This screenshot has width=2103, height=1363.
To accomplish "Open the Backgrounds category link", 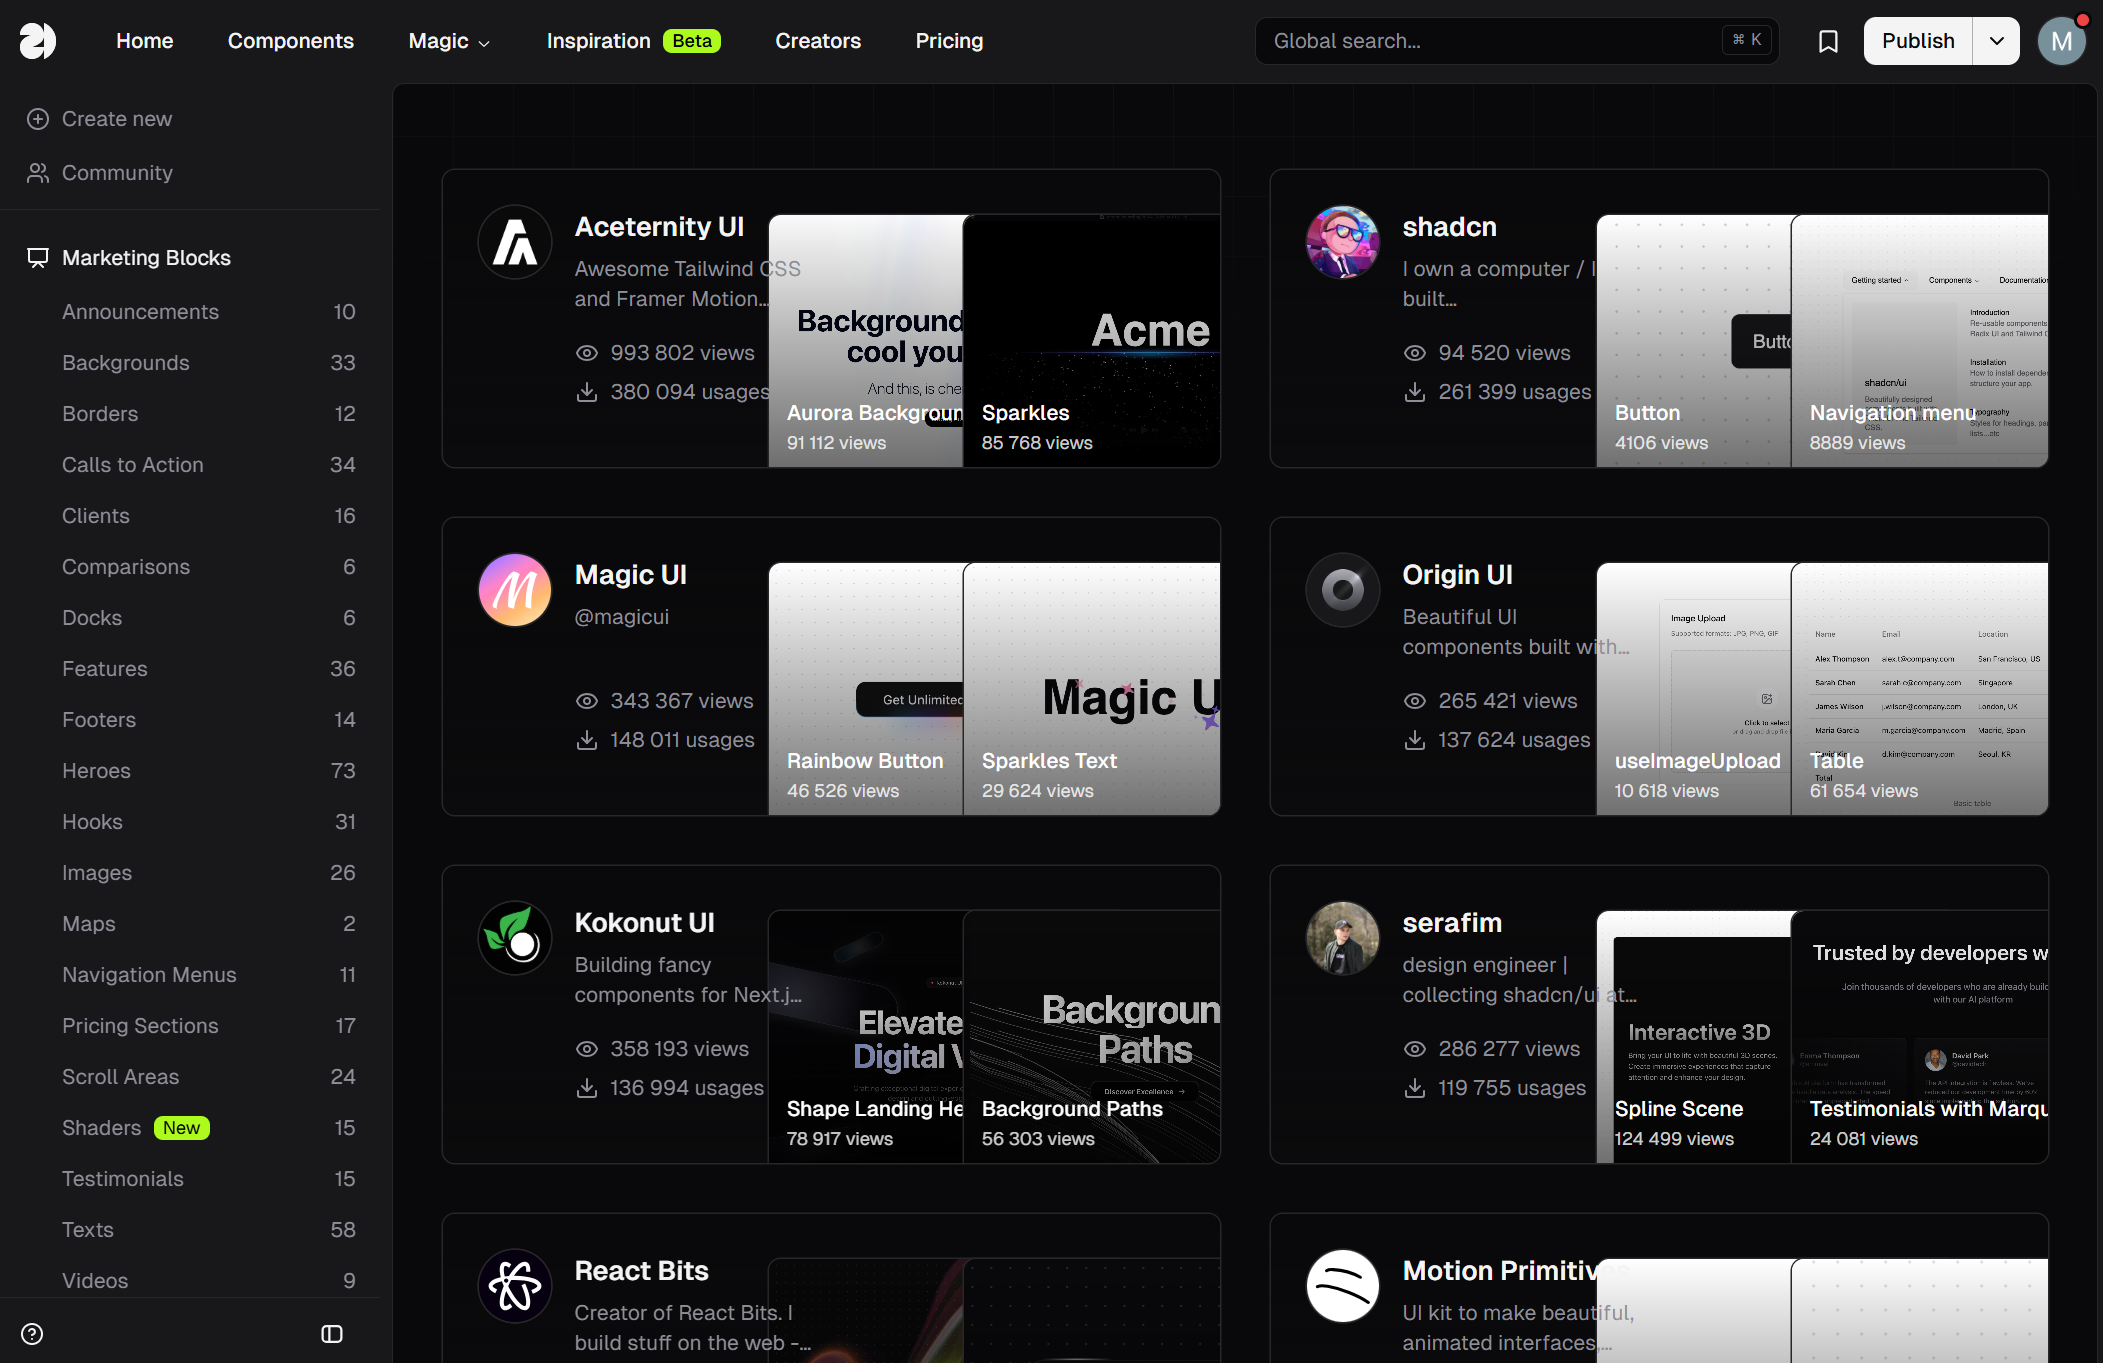I will pyautogui.click(x=126, y=363).
